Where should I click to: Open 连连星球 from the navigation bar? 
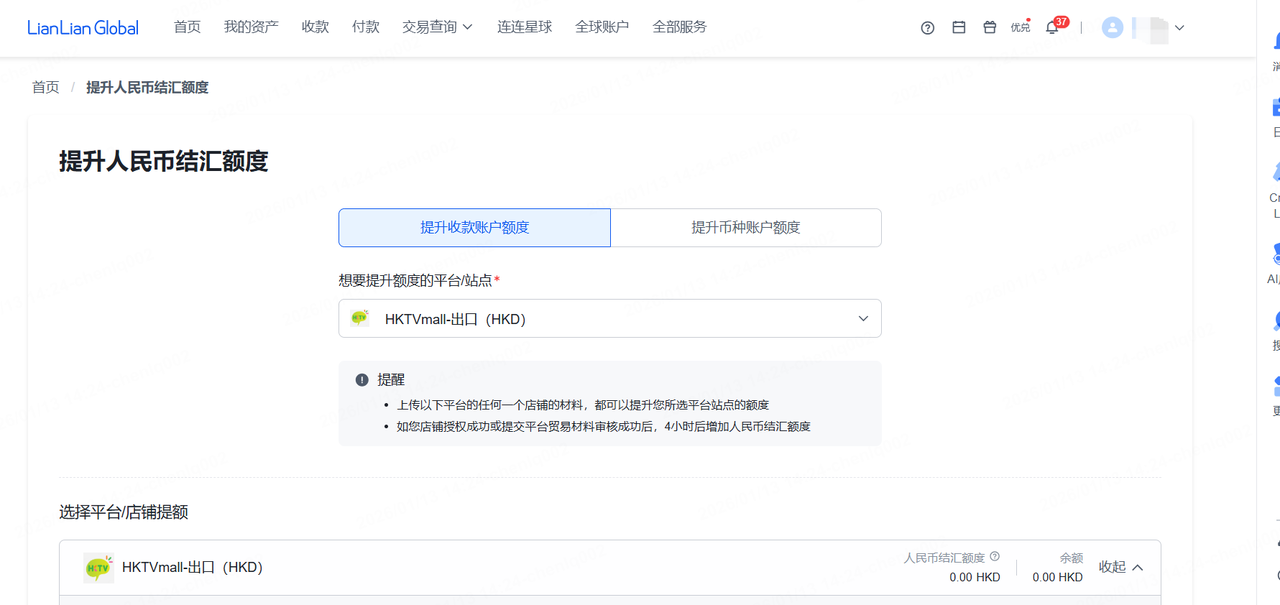[x=525, y=28]
